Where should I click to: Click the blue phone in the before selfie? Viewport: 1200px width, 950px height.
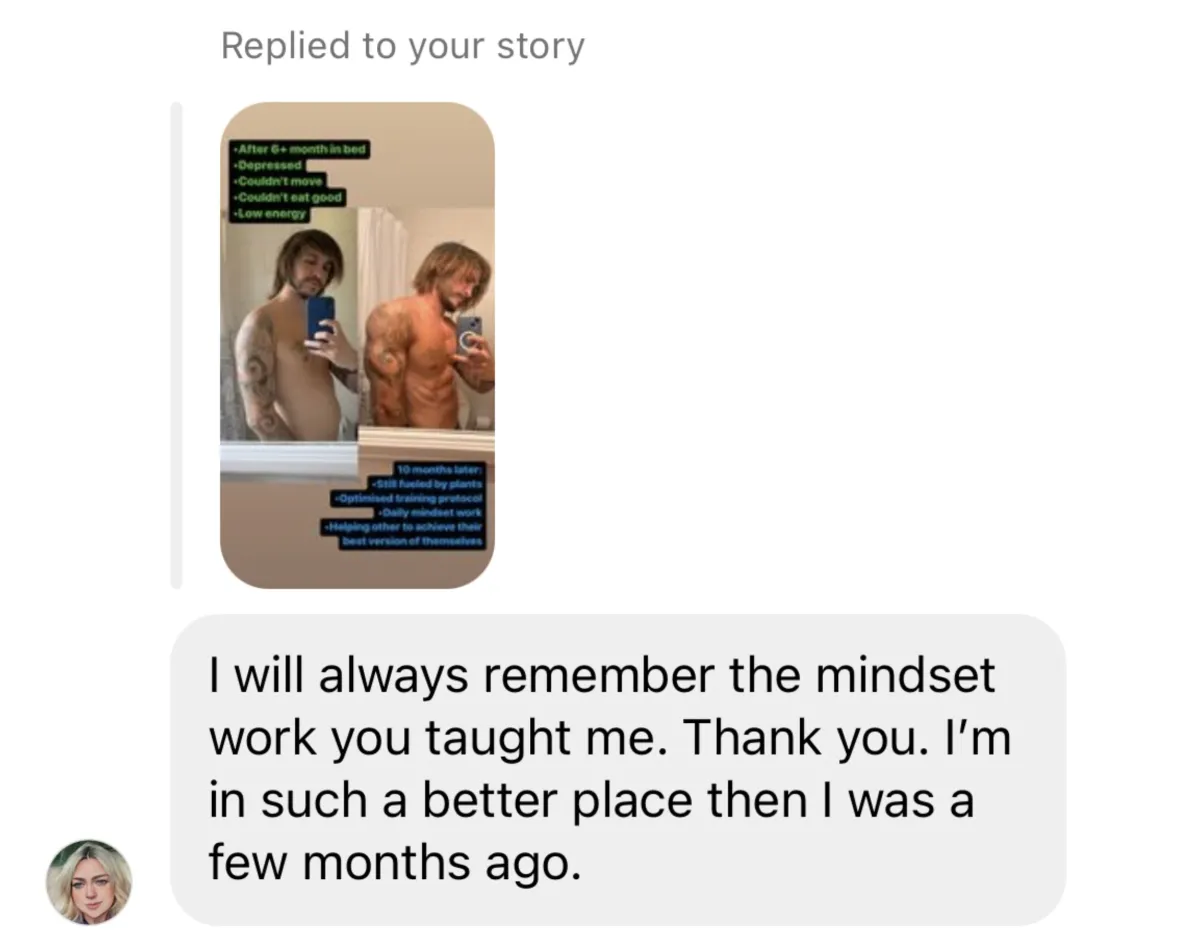click(x=319, y=318)
